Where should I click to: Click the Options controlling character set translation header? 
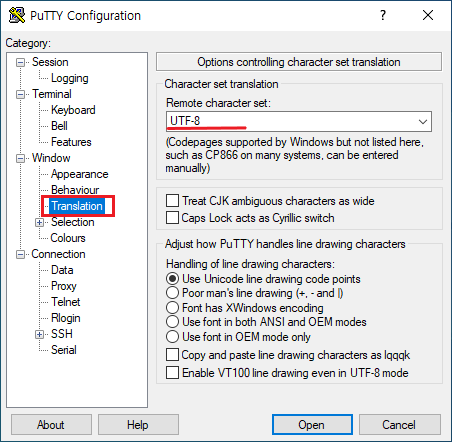299,62
